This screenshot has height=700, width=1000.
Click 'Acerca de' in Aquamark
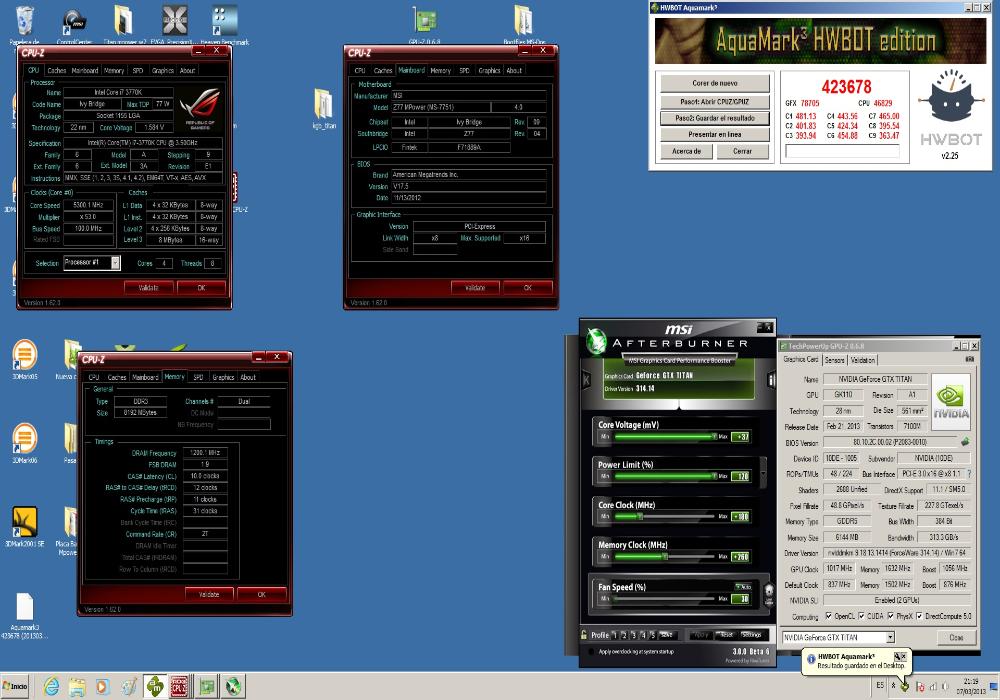point(686,151)
